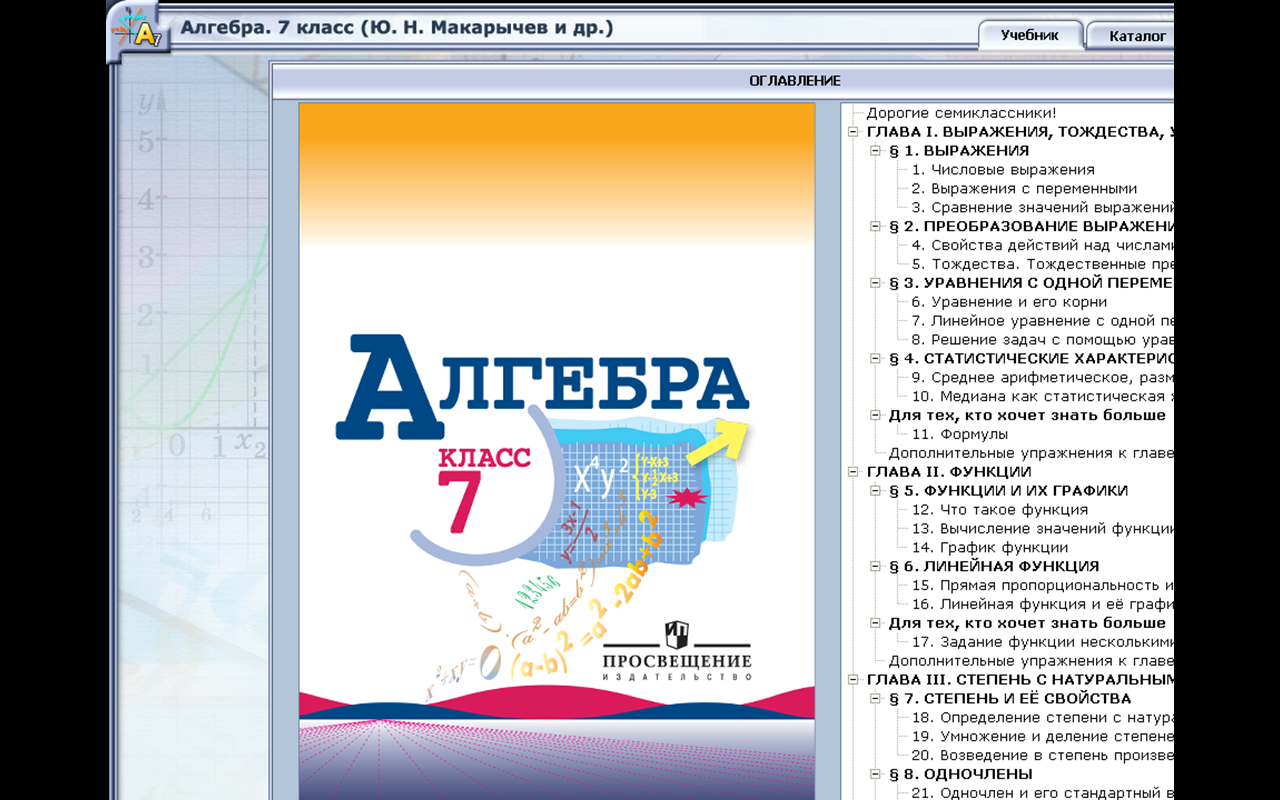Select § 3. УРАВНЕНИЯ С ОДНОЙ ПЕРЕМЕННОЙ title
The height and width of the screenshot is (800, 1280).
1031,283
